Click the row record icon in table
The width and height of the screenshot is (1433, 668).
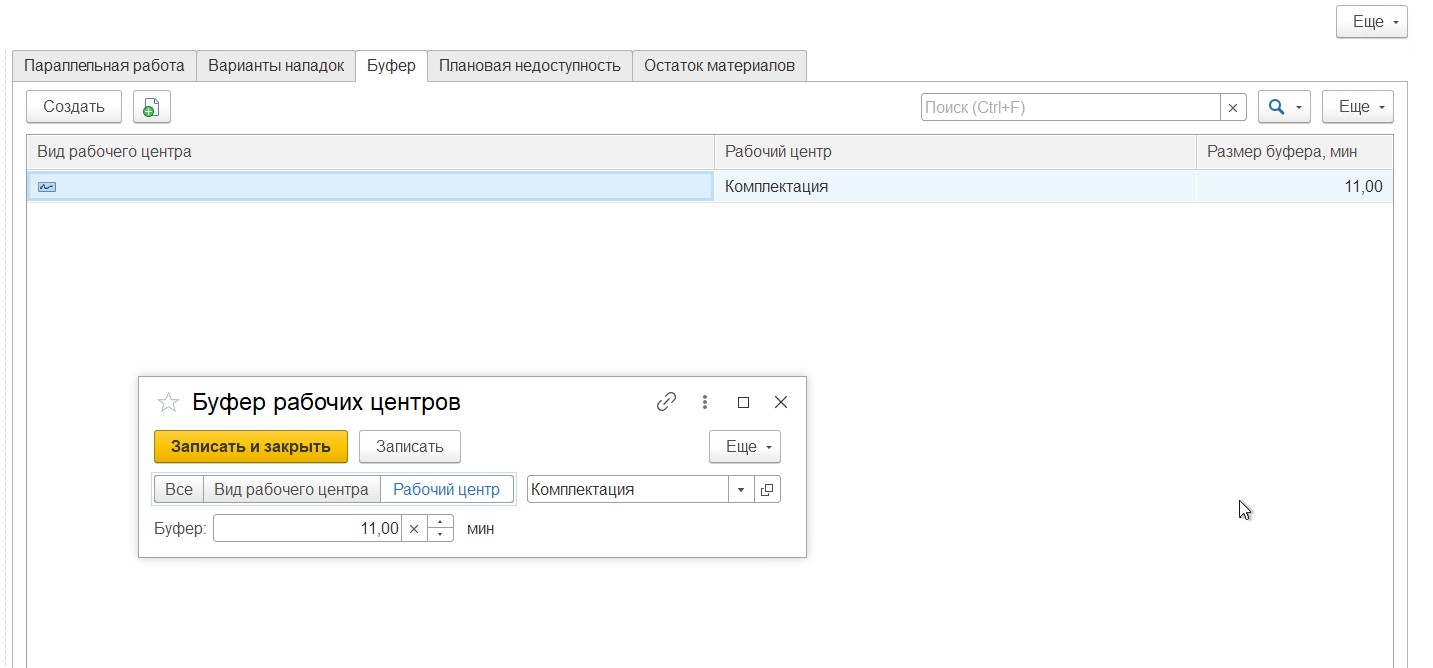47,187
